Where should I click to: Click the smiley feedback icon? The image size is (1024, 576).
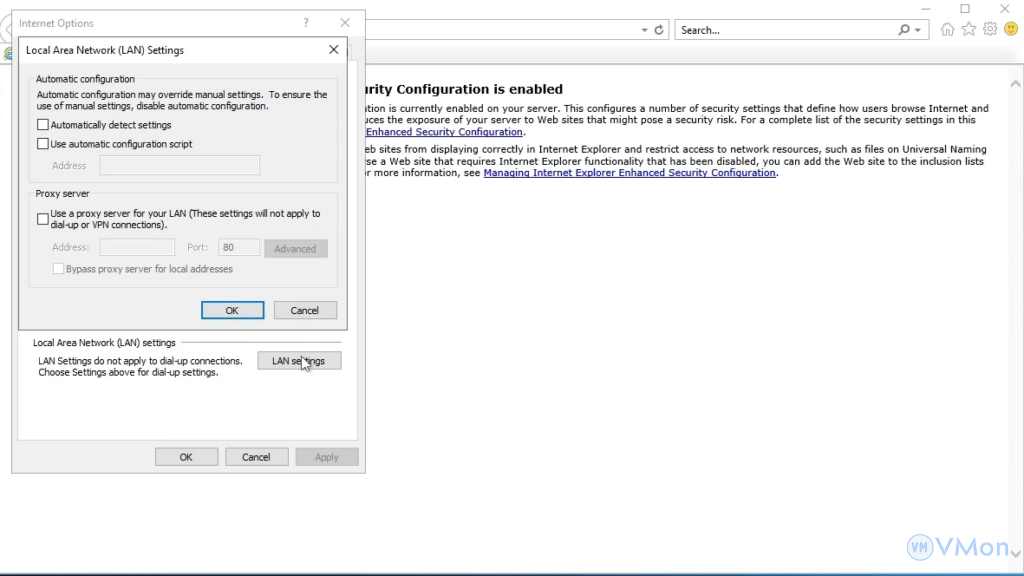tap(1010, 30)
